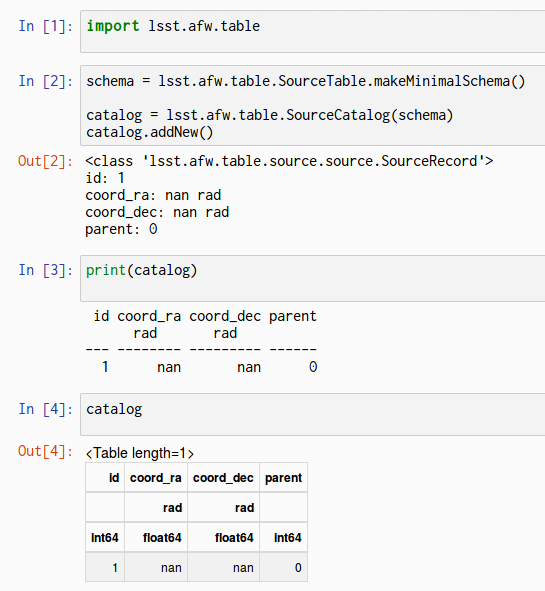The height and width of the screenshot is (591, 545).
Task: Click the 'float64' dtype cell under coord_dec
Action: point(223,537)
